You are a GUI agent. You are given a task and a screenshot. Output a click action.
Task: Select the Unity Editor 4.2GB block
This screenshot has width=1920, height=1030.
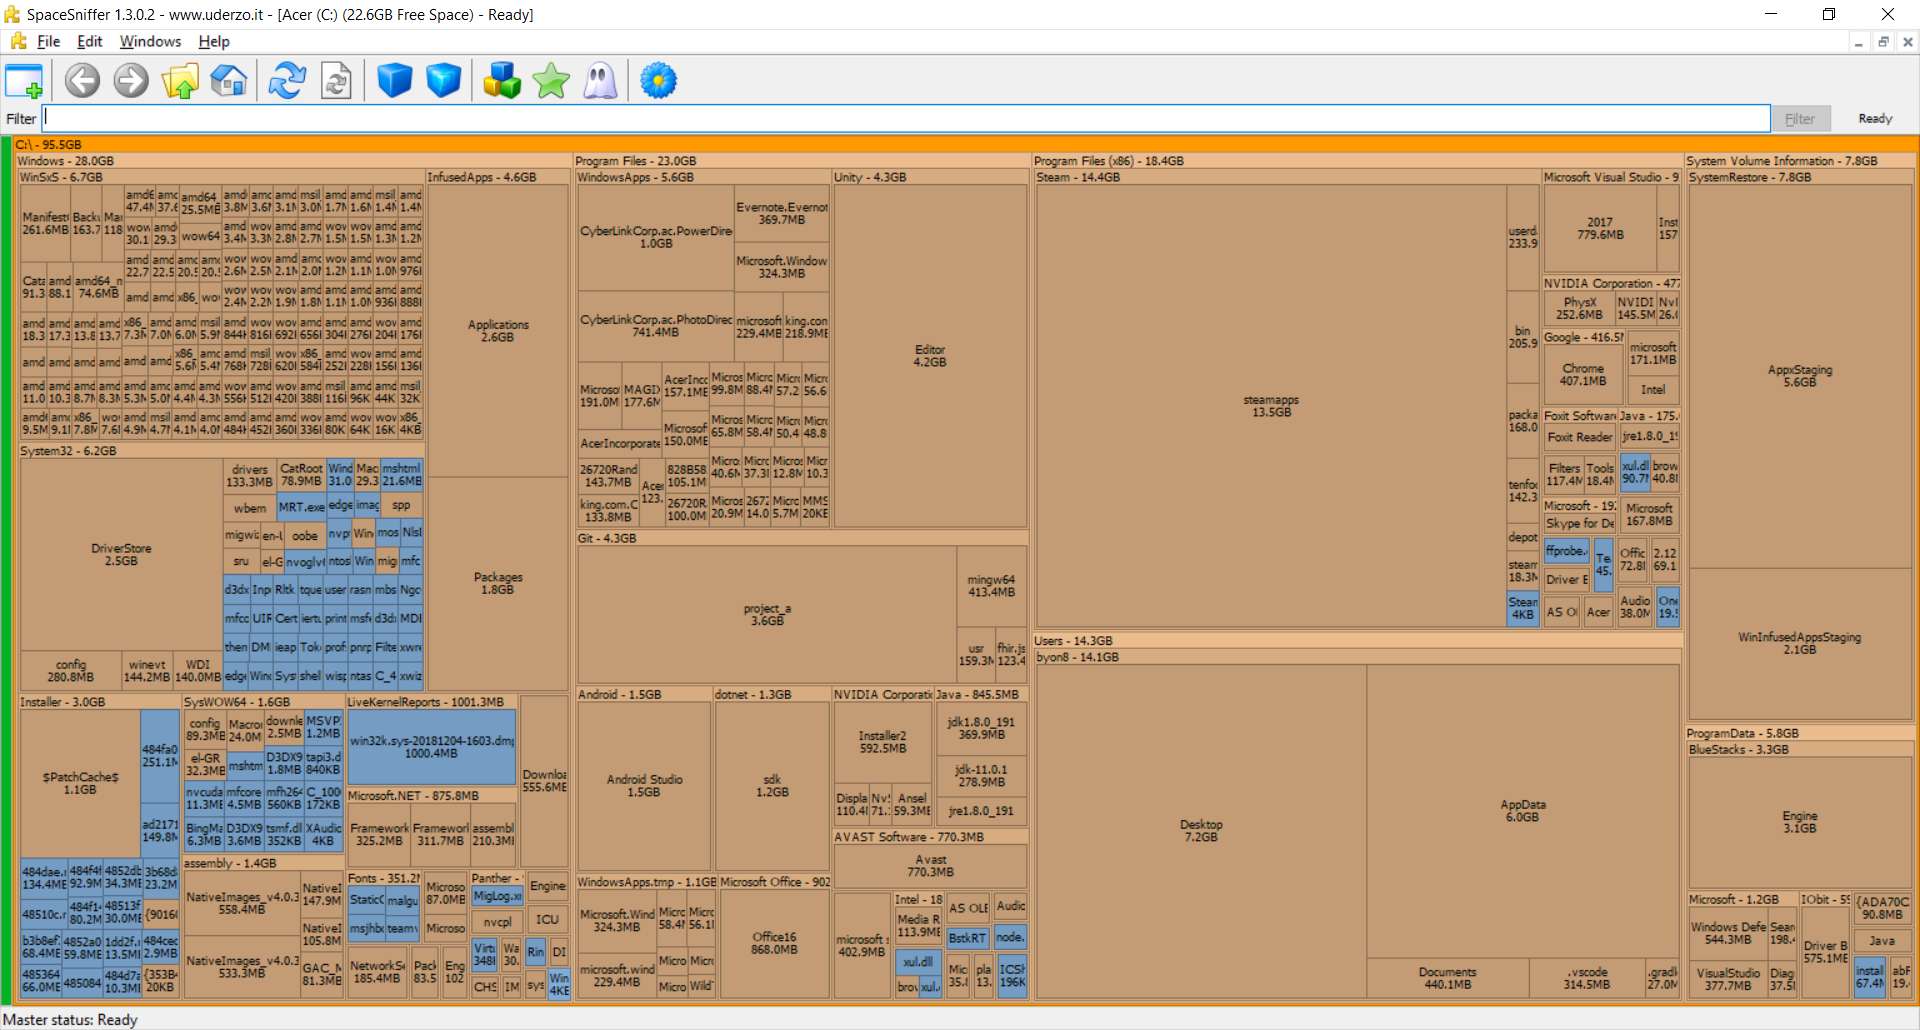(930, 356)
